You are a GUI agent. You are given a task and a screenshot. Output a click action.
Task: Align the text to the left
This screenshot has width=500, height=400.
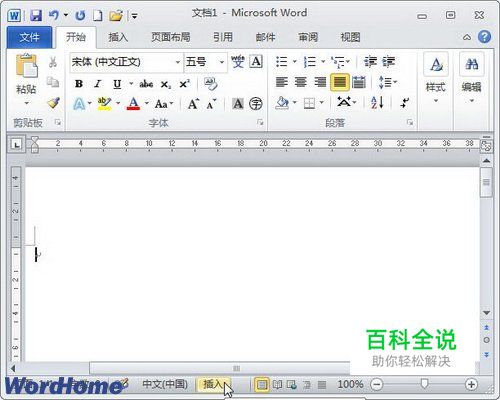pos(282,82)
